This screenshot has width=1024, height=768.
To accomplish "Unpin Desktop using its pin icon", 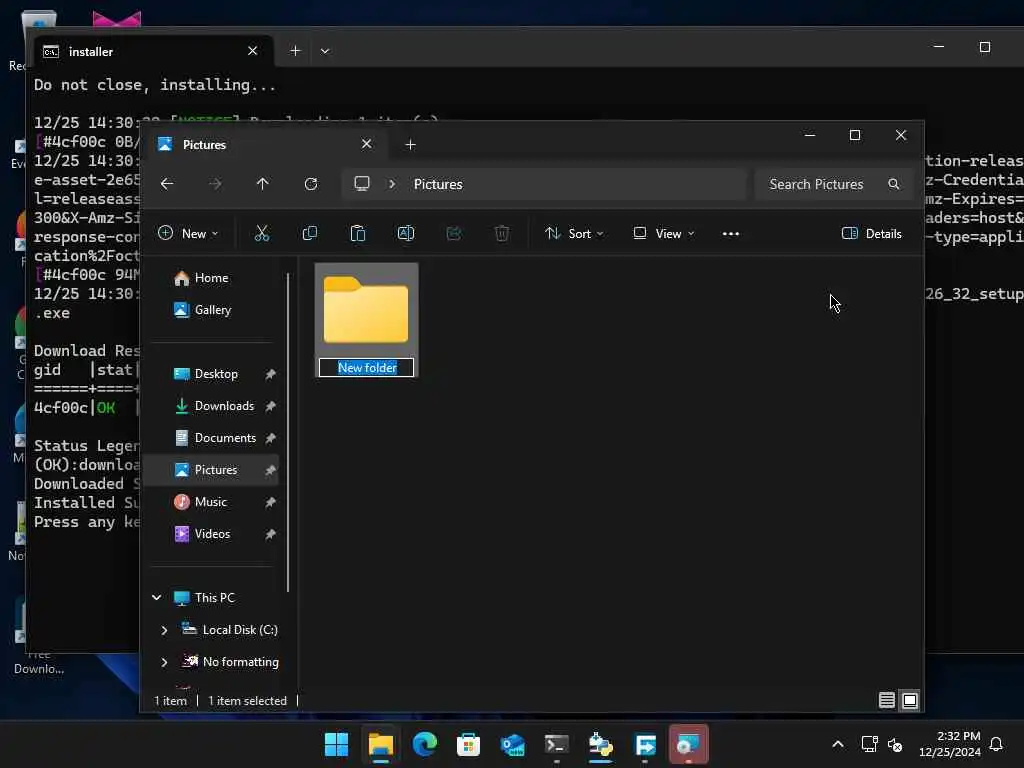I will (270, 374).
